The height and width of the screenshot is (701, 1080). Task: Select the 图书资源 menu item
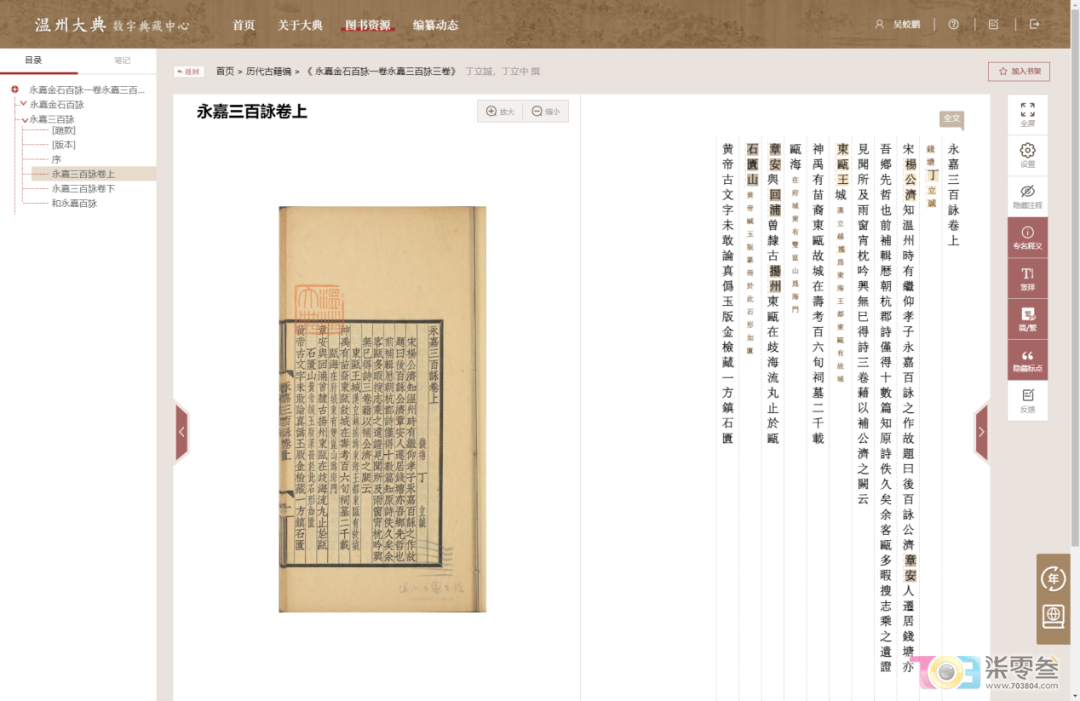[x=368, y=25]
